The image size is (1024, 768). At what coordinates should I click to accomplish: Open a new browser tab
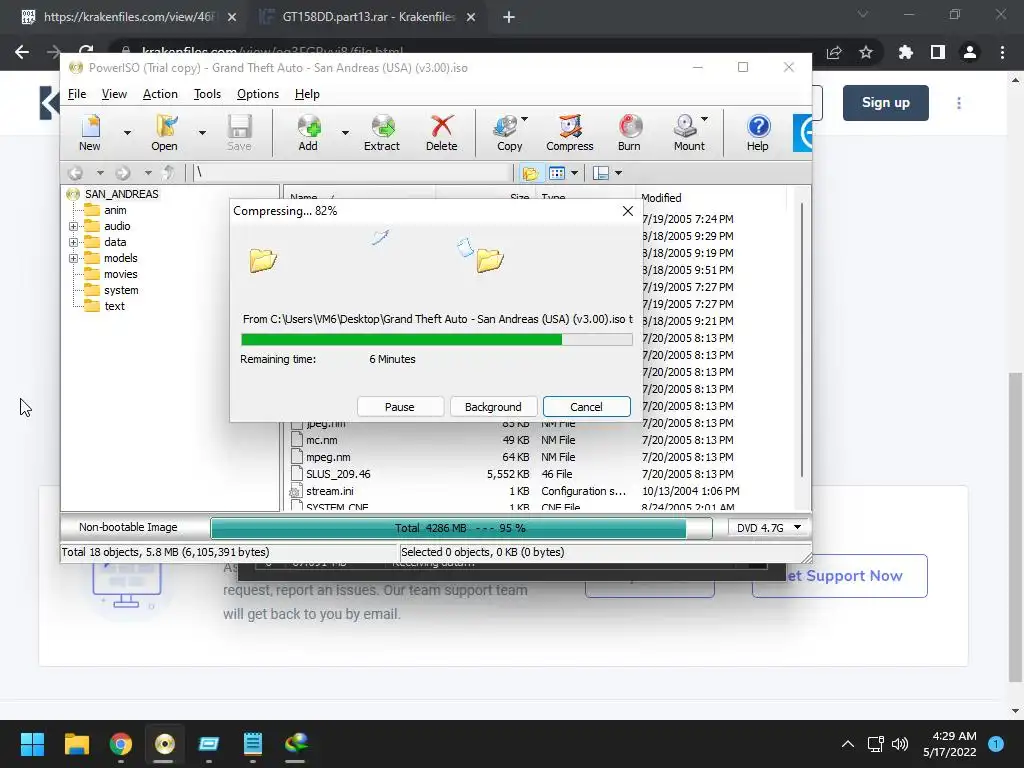coord(509,18)
